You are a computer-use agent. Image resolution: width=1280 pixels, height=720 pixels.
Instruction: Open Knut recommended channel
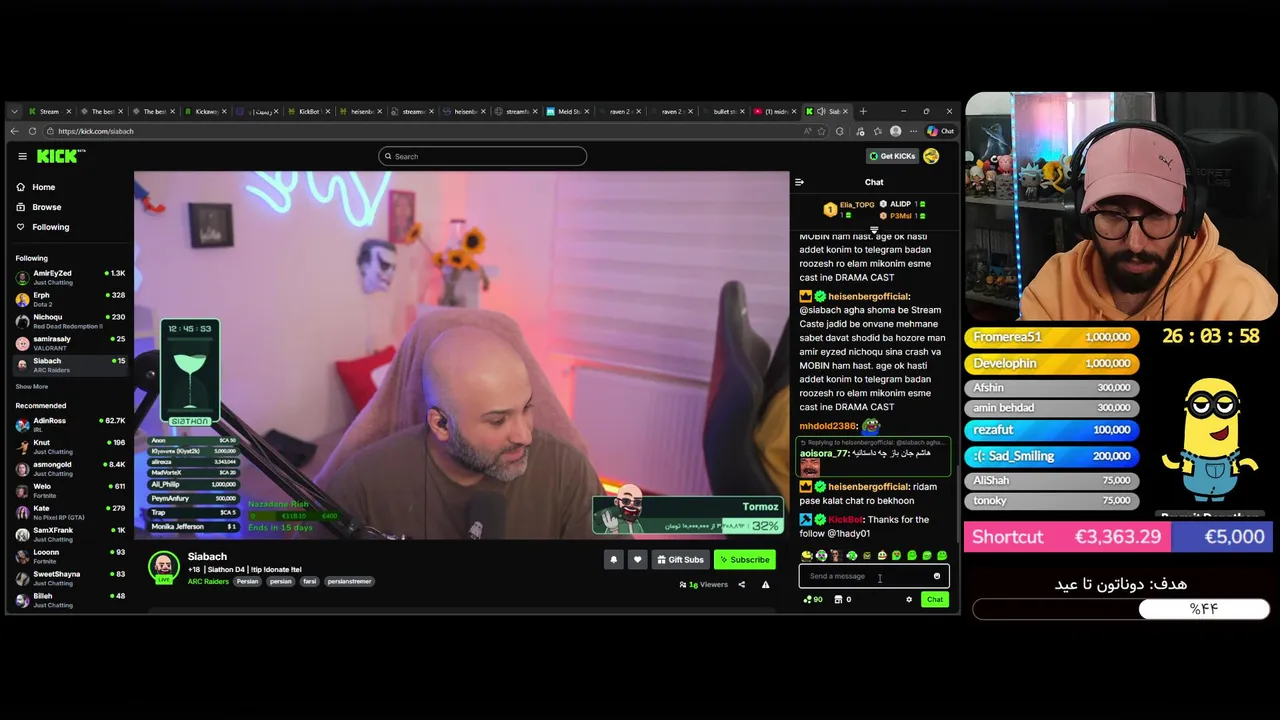(x=70, y=446)
